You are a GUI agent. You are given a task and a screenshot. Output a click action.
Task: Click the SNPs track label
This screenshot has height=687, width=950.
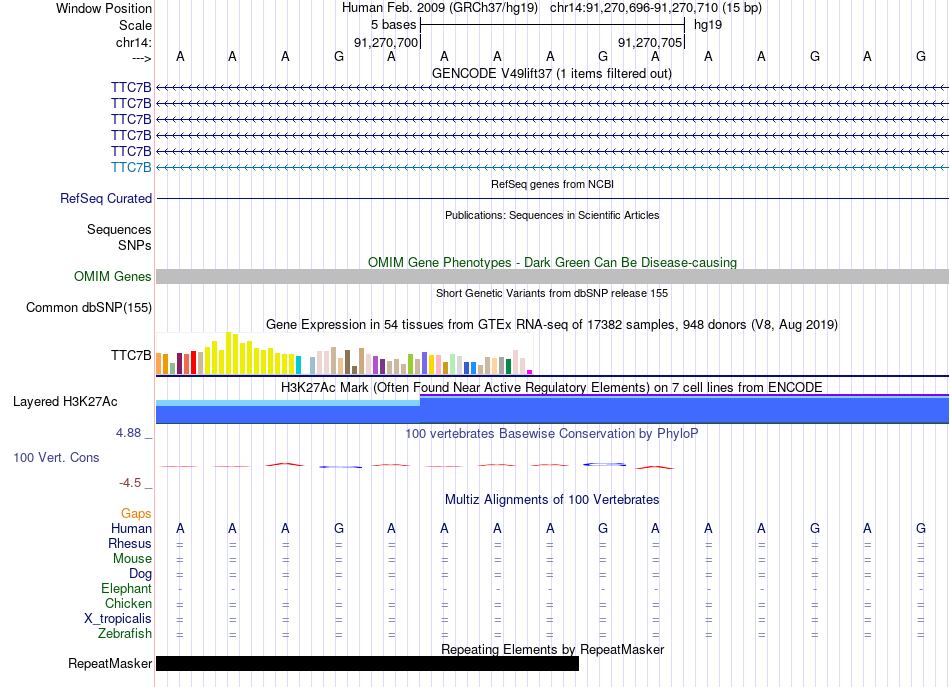pos(135,245)
